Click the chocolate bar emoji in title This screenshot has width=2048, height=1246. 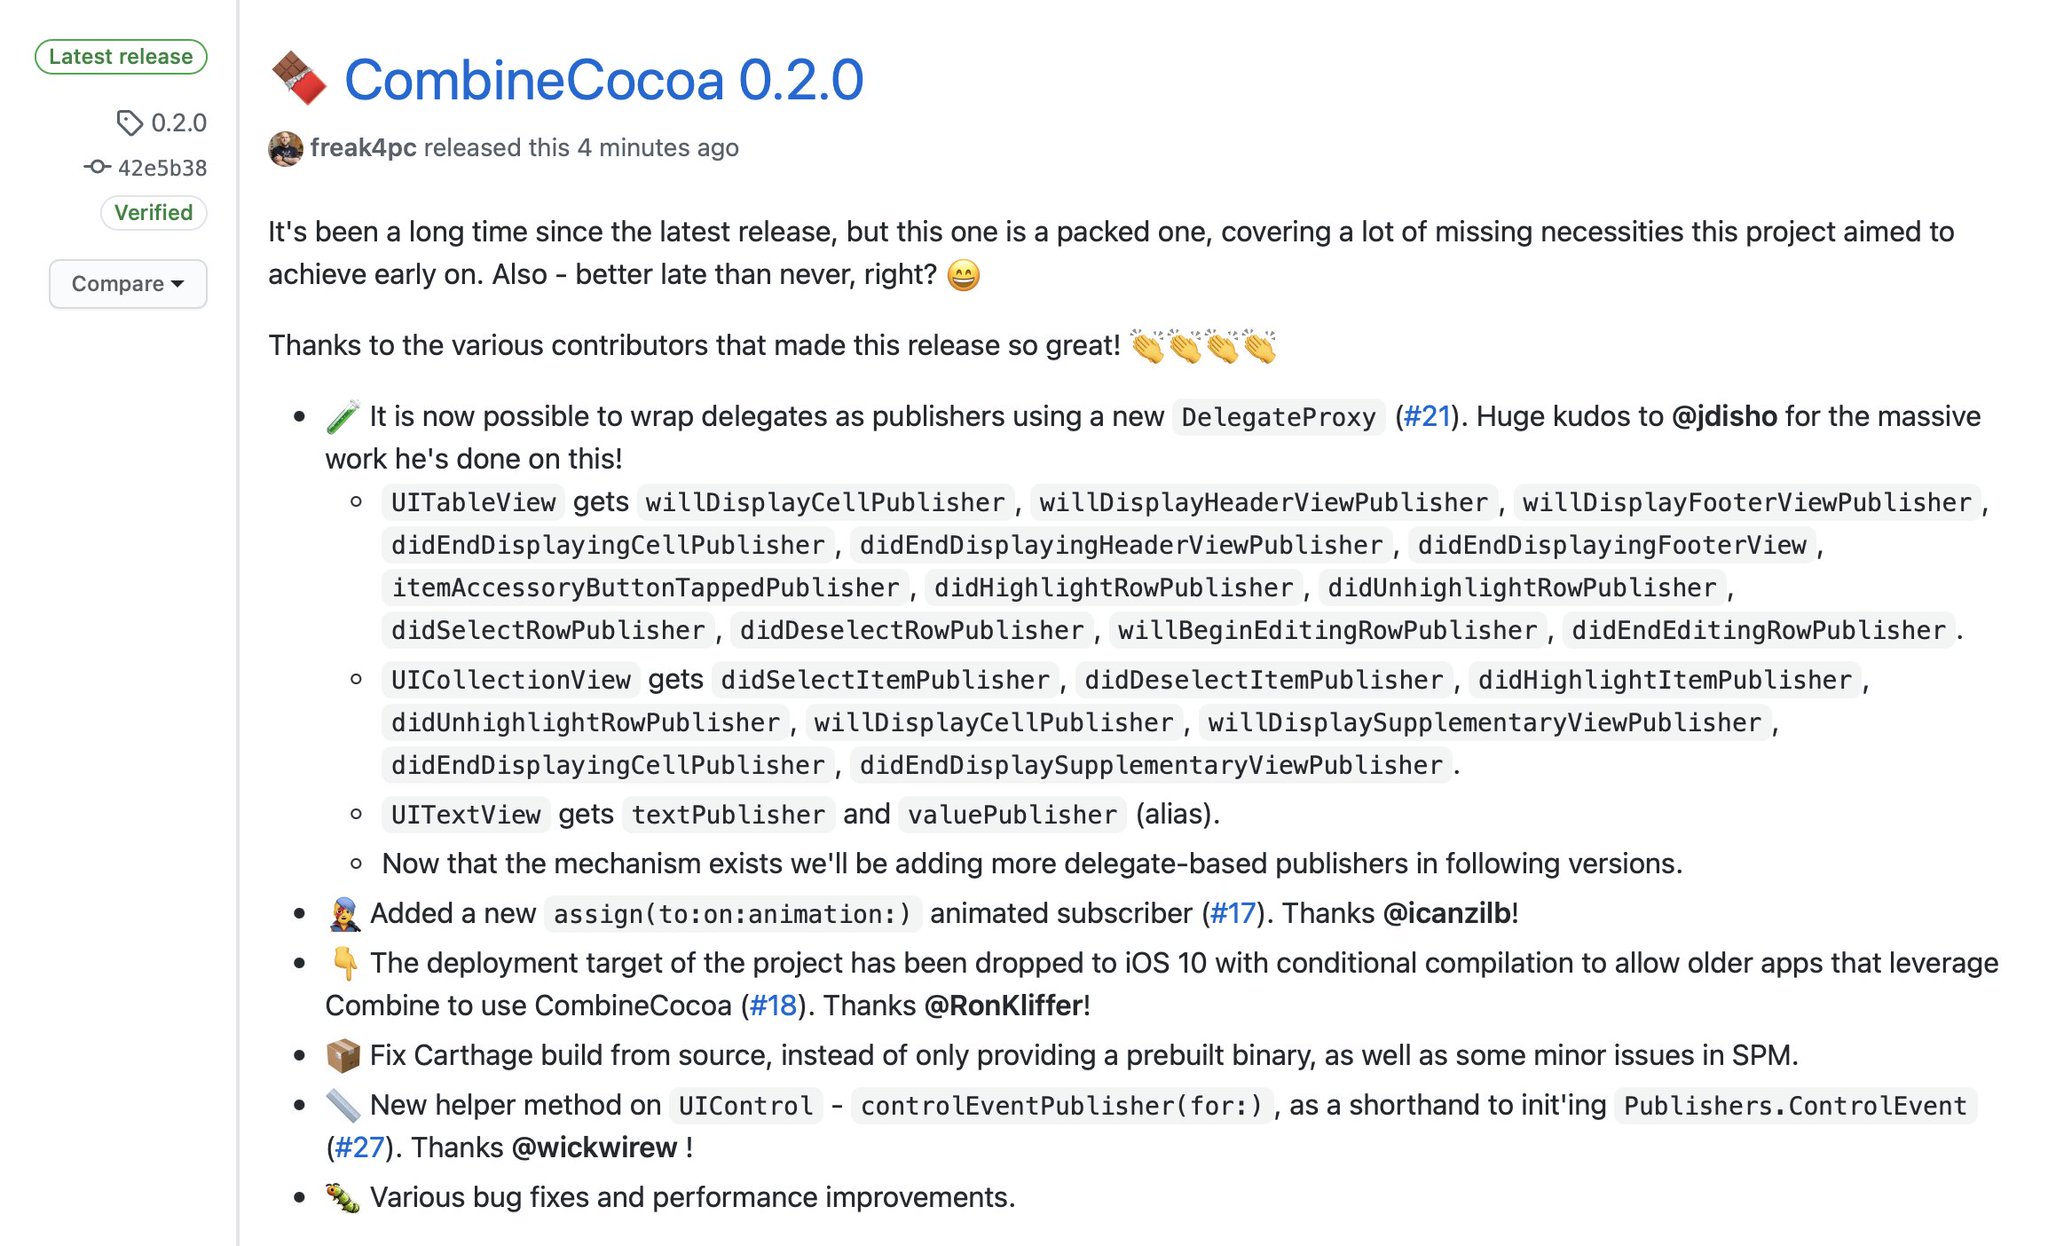(299, 79)
